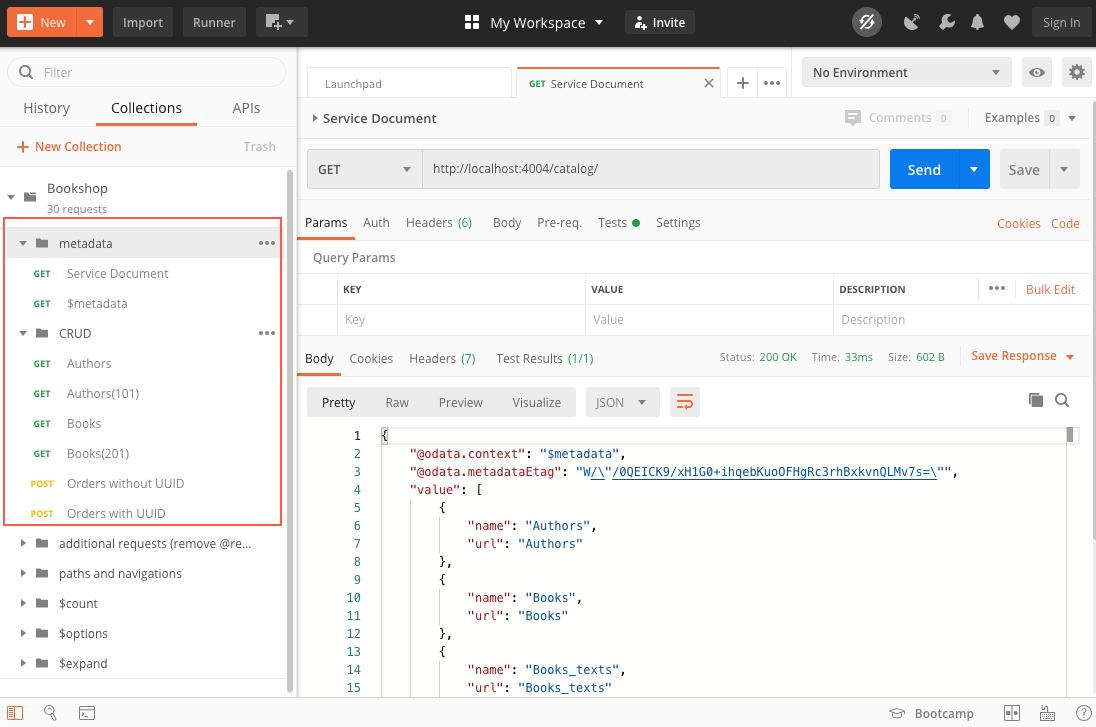
Task: Open the New button dropdown arrow
Action: pos(89,22)
